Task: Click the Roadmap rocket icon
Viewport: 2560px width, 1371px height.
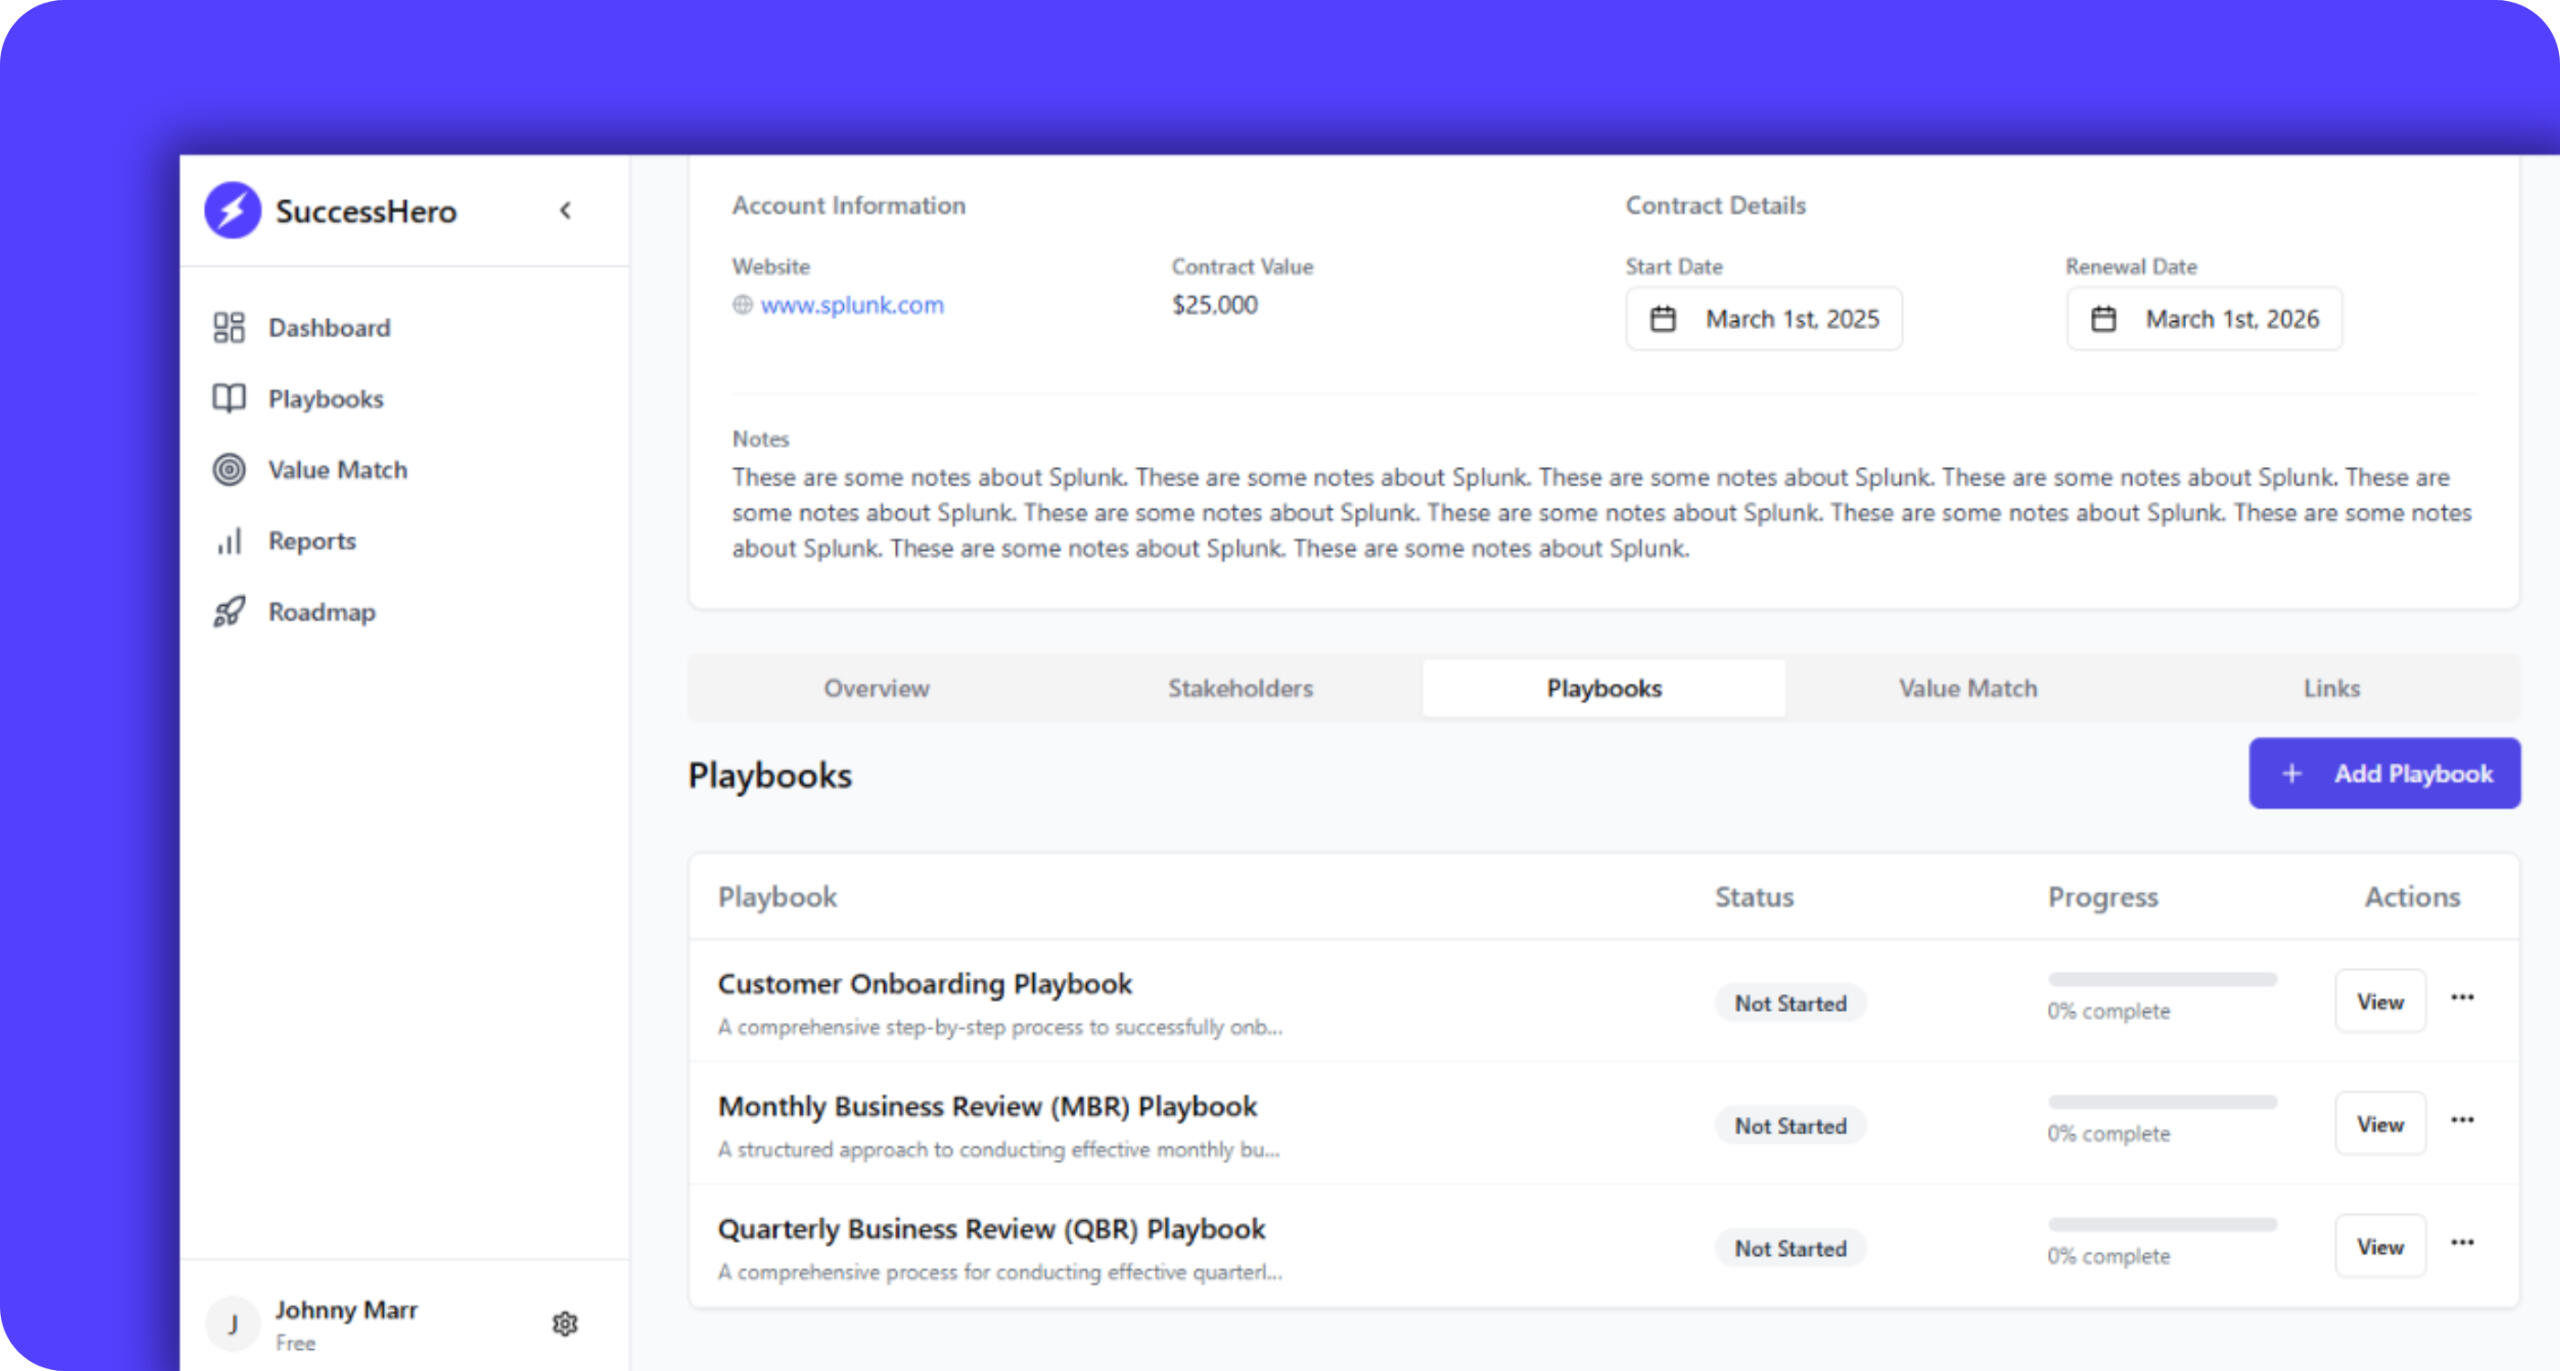Action: 229,612
